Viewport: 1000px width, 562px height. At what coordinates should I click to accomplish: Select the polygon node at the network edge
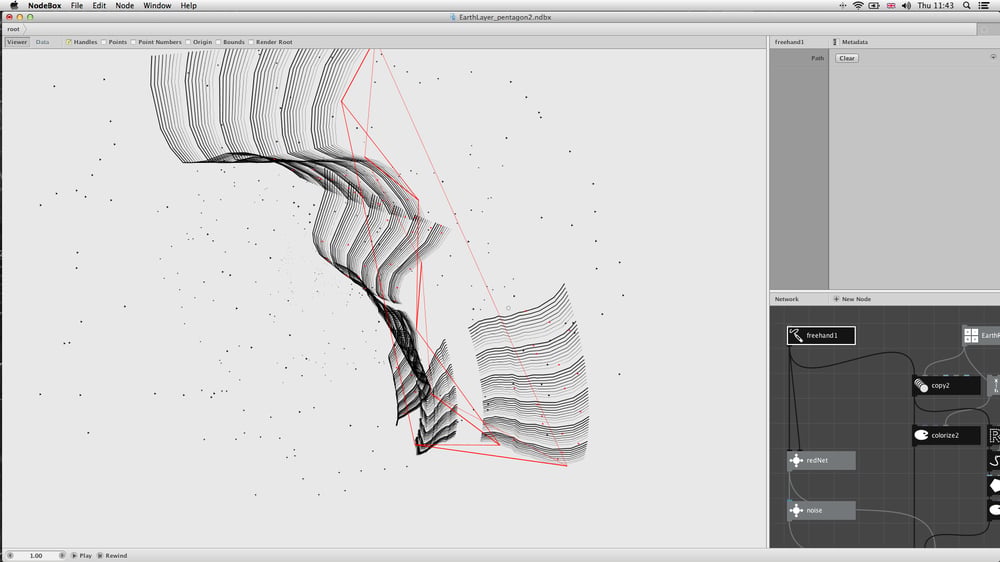(994, 485)
